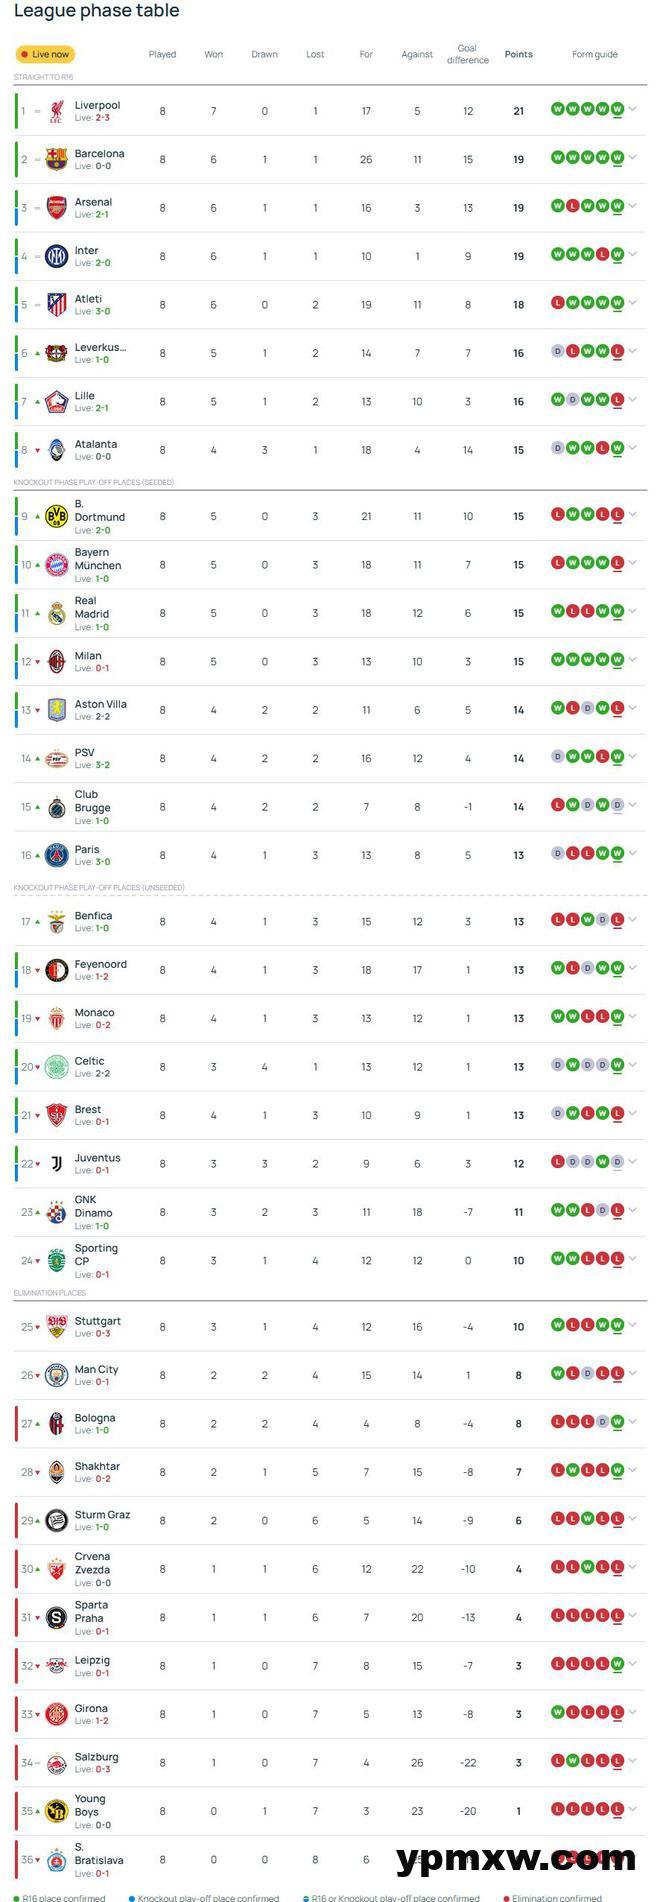Click the Barcelona club crest
This screenshot has width=660, height=1902.
coord(57,159)
